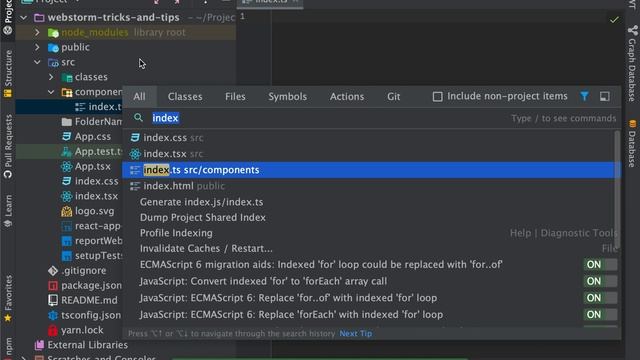Viewport: 640px width, 360px height.
Task: Open index.html public search result
Action: pos(371,186)
